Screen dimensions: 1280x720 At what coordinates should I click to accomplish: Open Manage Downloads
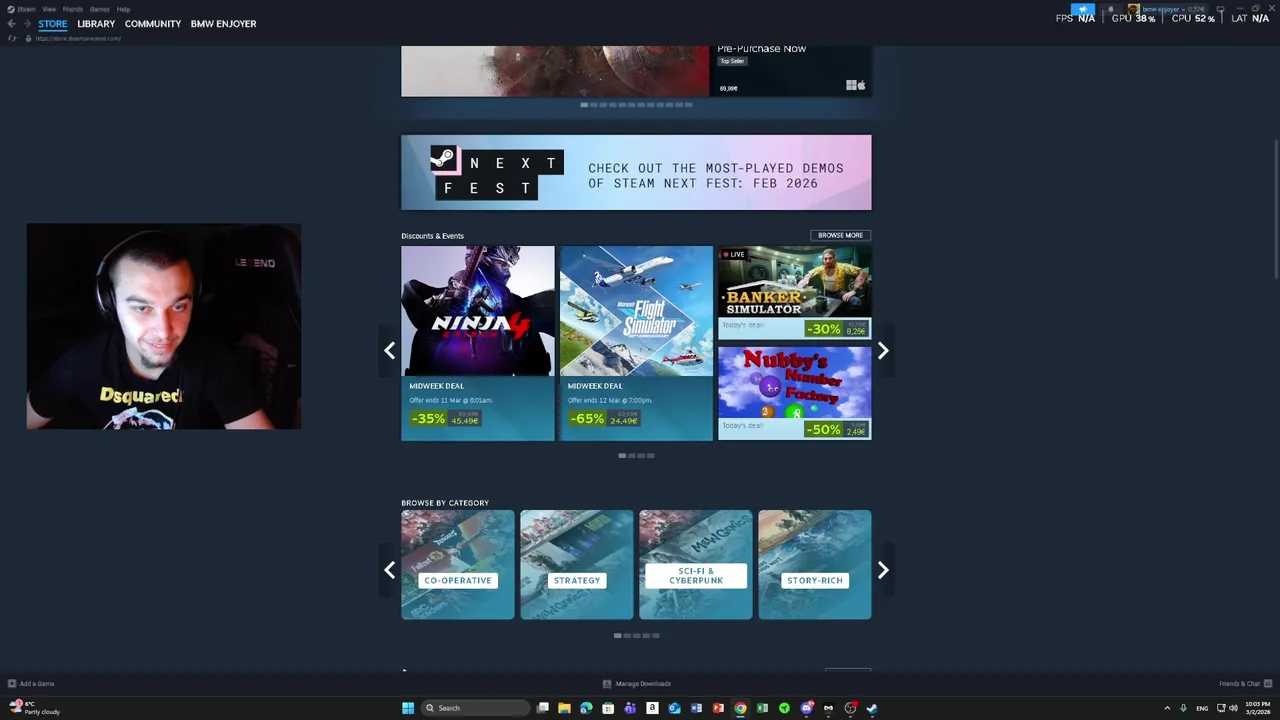(637, 684)
